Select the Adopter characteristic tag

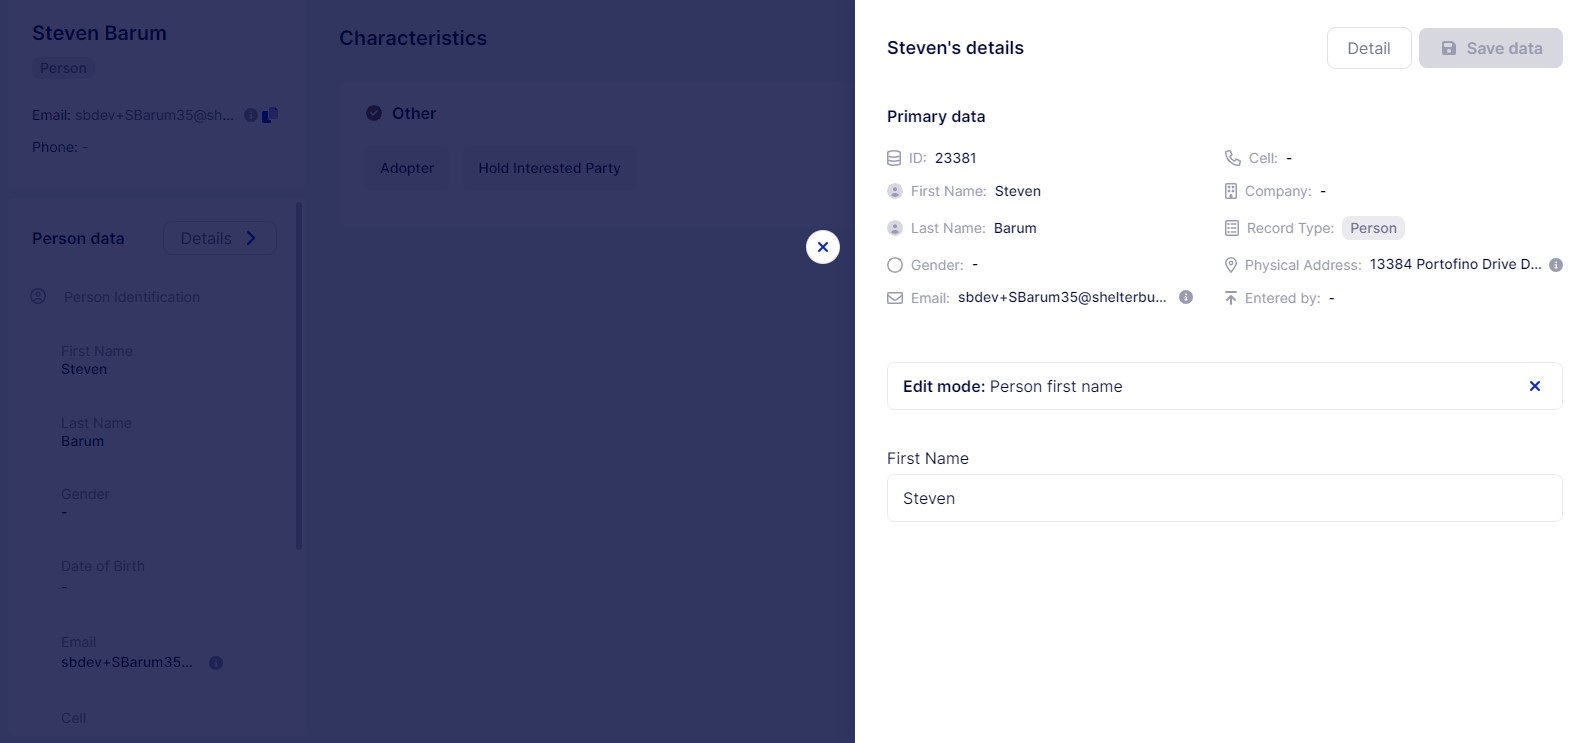click(407, 168)
